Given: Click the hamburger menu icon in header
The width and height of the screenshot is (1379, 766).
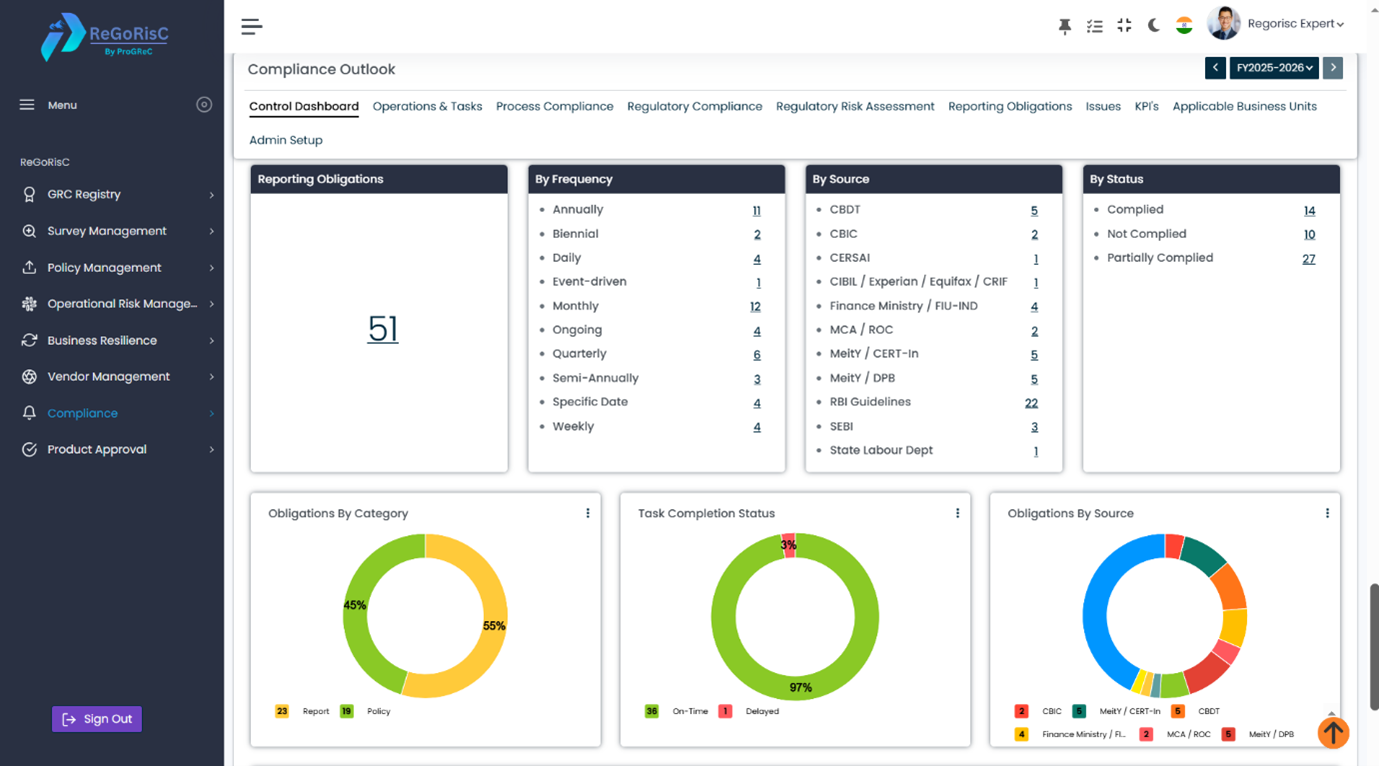Looking at the screenshot, I should pyautogui.click(x=252, y=26).
